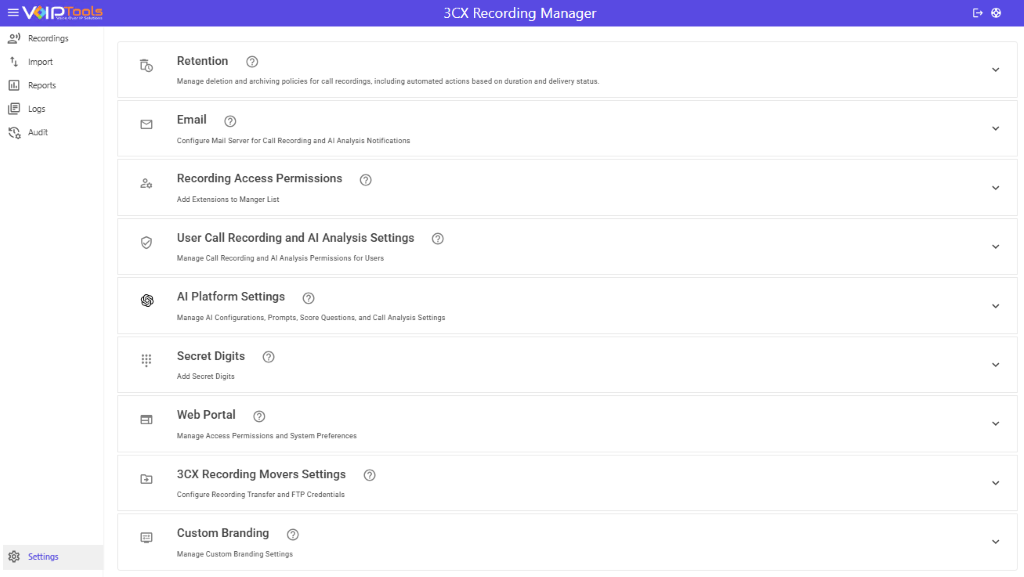This screenshot has width=1024, height=577.
Task: Open help for Web Portal
Action: point(259,416)
